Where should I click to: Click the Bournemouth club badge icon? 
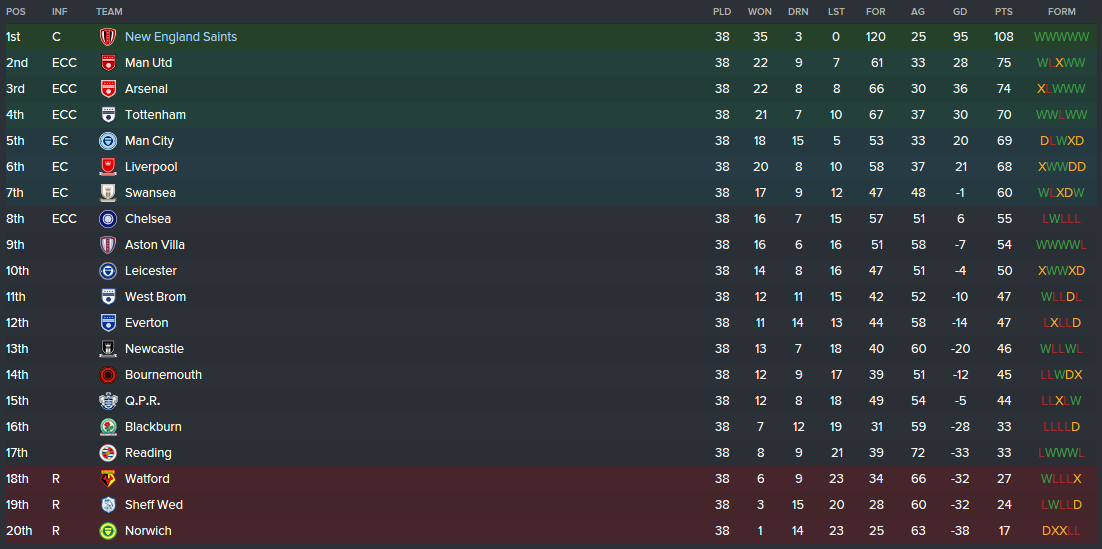(108, 375)
